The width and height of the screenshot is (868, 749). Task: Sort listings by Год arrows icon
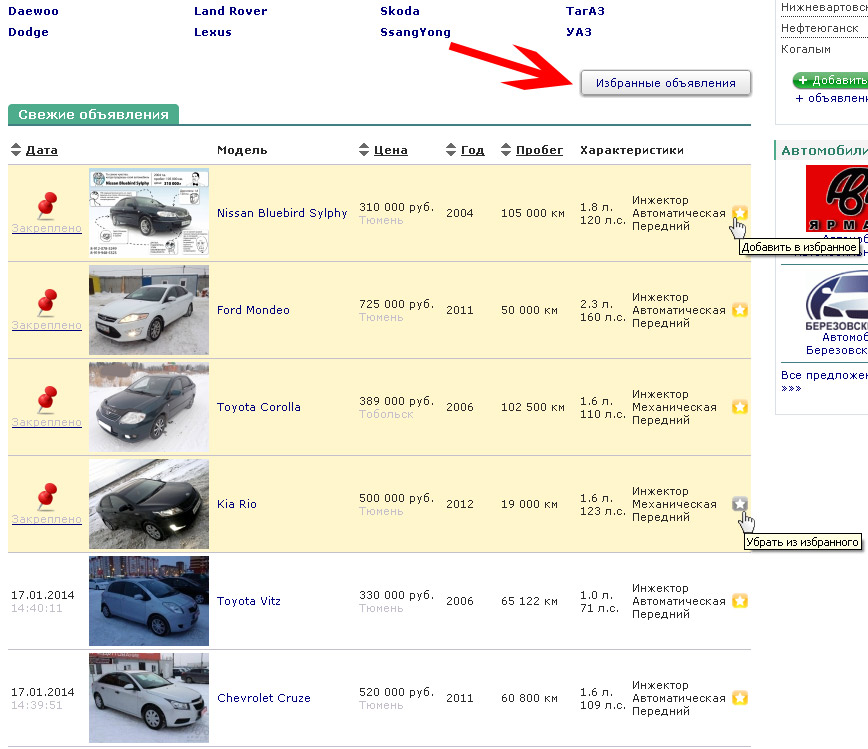(451, 149)
